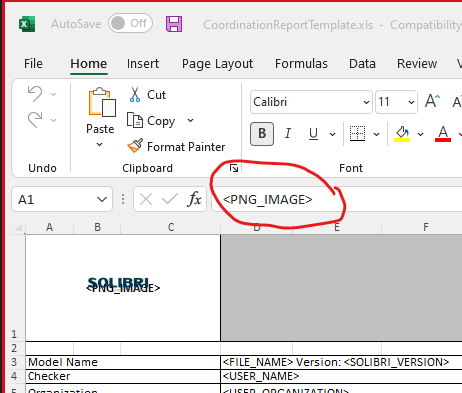The width and height of the screenshot is (462, 393).
Task: Click the purple Save icon
Action: pos(174,24)
